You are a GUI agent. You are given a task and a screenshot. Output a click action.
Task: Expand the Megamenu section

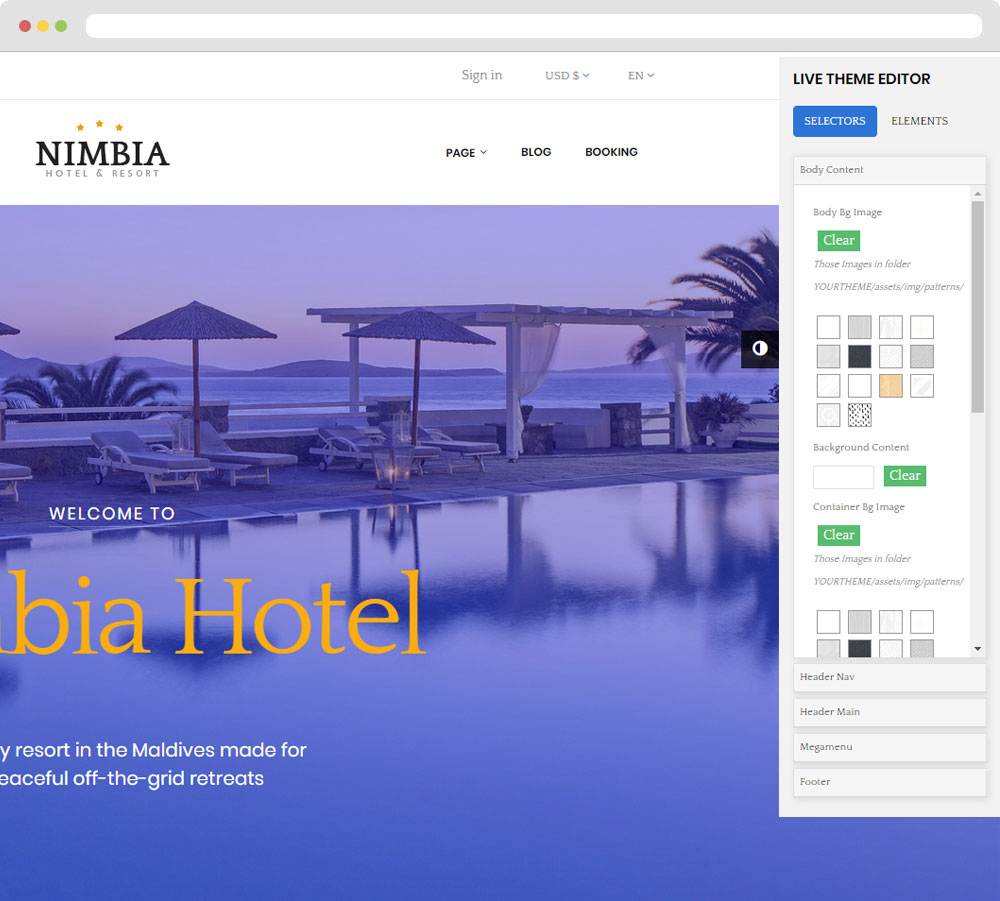889,747
